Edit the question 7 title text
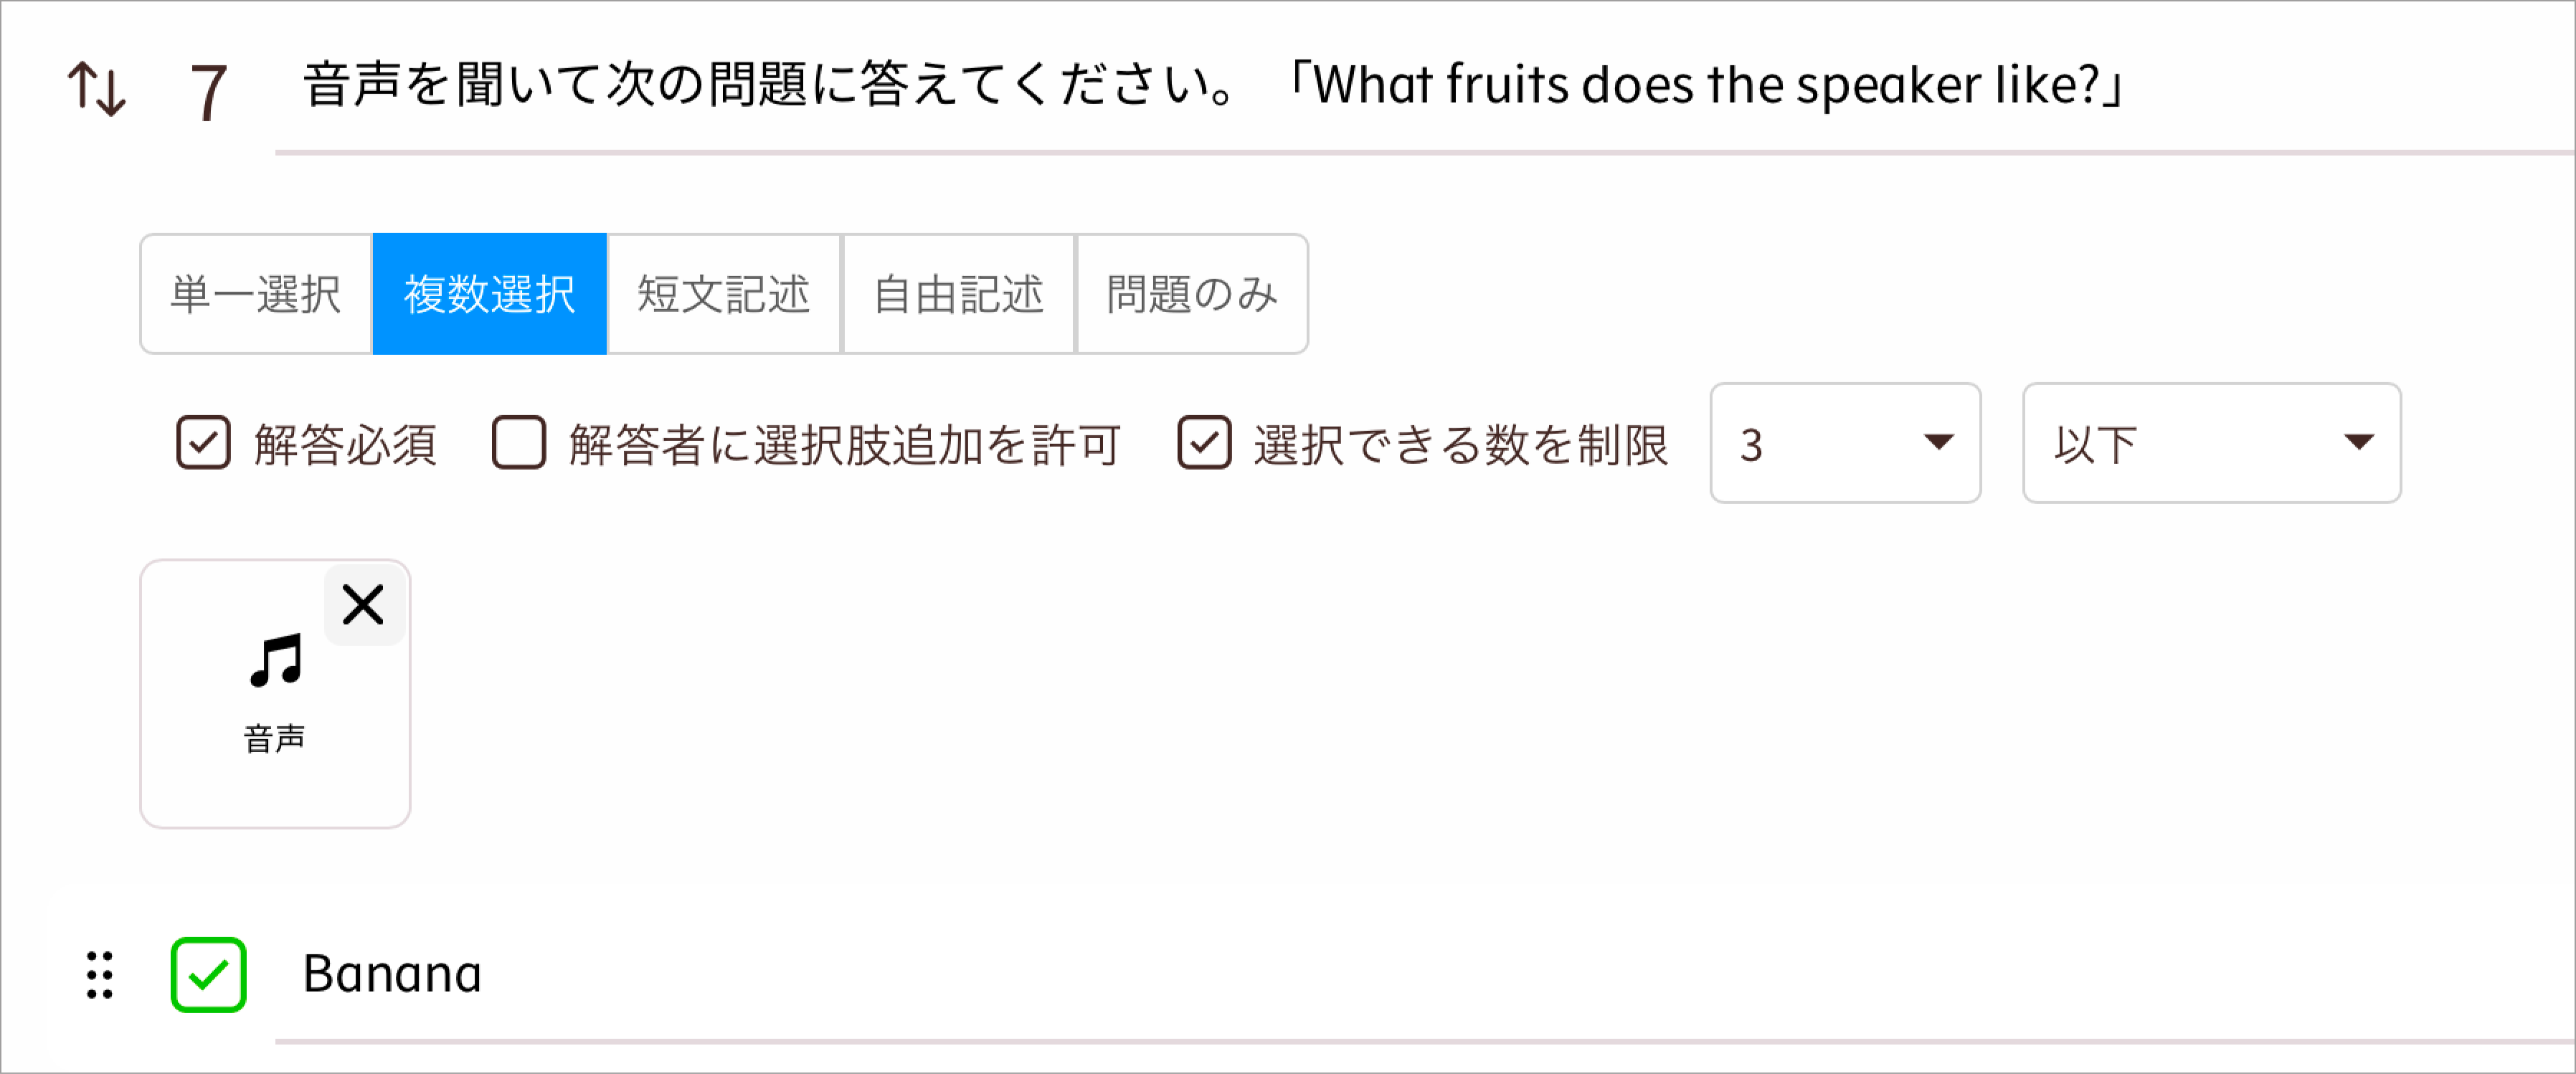Viewport: 2576px width, 1074px height. [1200, 86]
